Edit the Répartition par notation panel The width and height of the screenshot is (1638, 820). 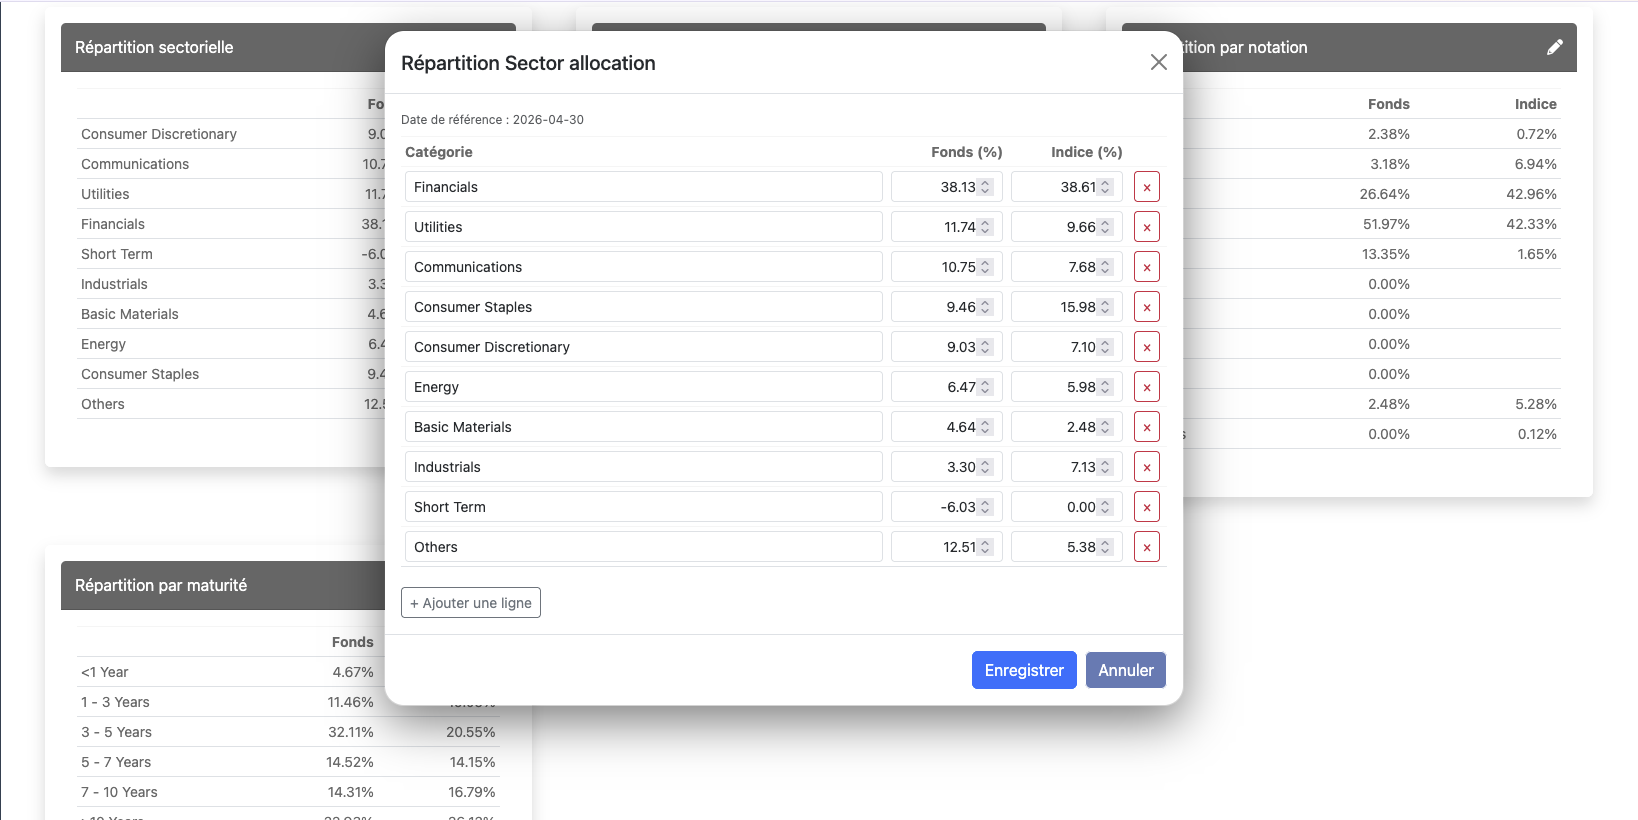coord(1554,47)
